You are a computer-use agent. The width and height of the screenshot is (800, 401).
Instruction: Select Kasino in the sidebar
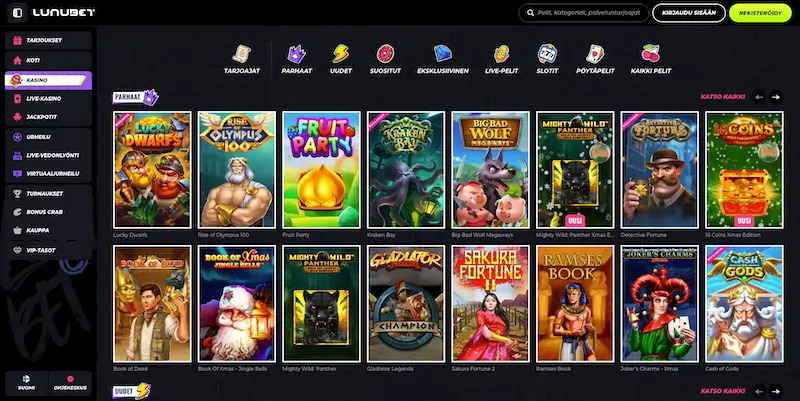click(x=48, y=80)
